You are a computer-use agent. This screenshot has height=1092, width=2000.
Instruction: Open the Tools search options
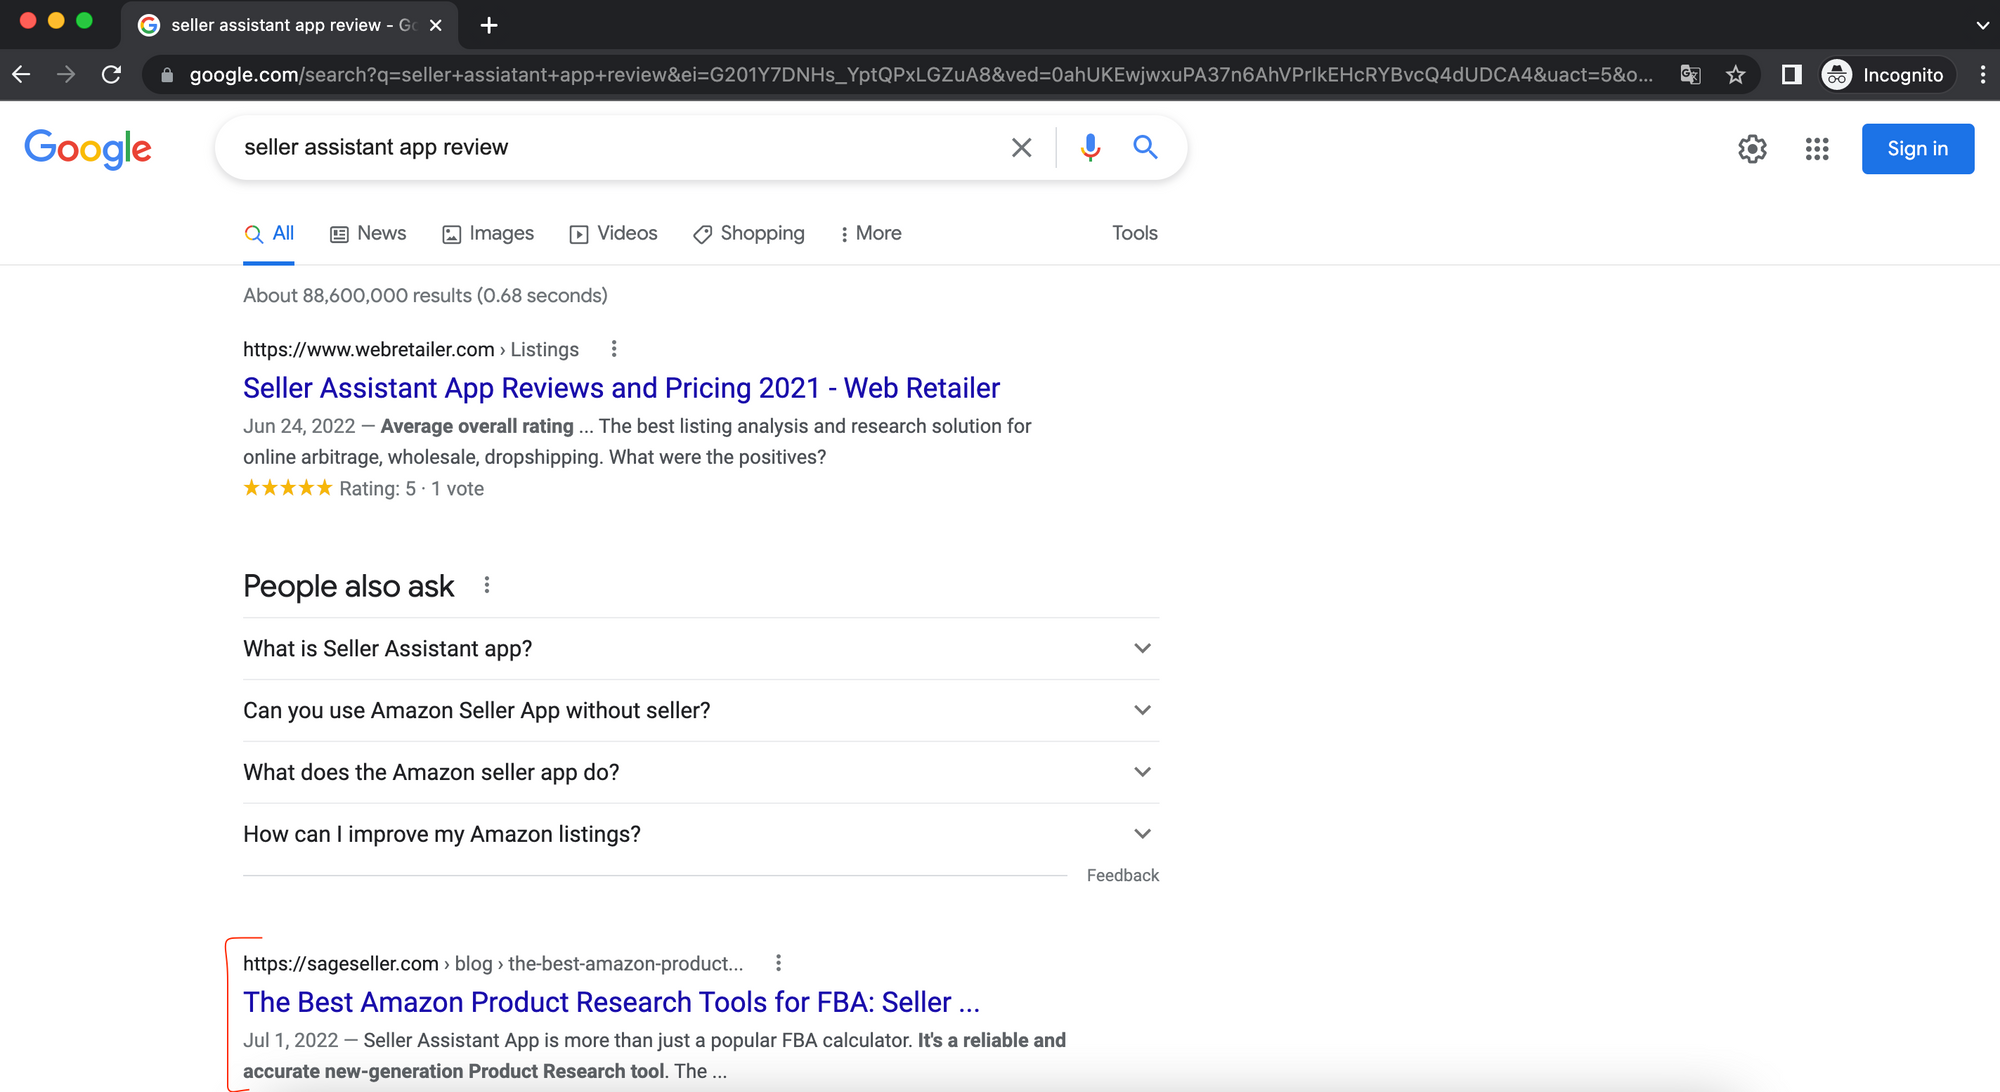pyautogui.click(x=1134, y=233)
